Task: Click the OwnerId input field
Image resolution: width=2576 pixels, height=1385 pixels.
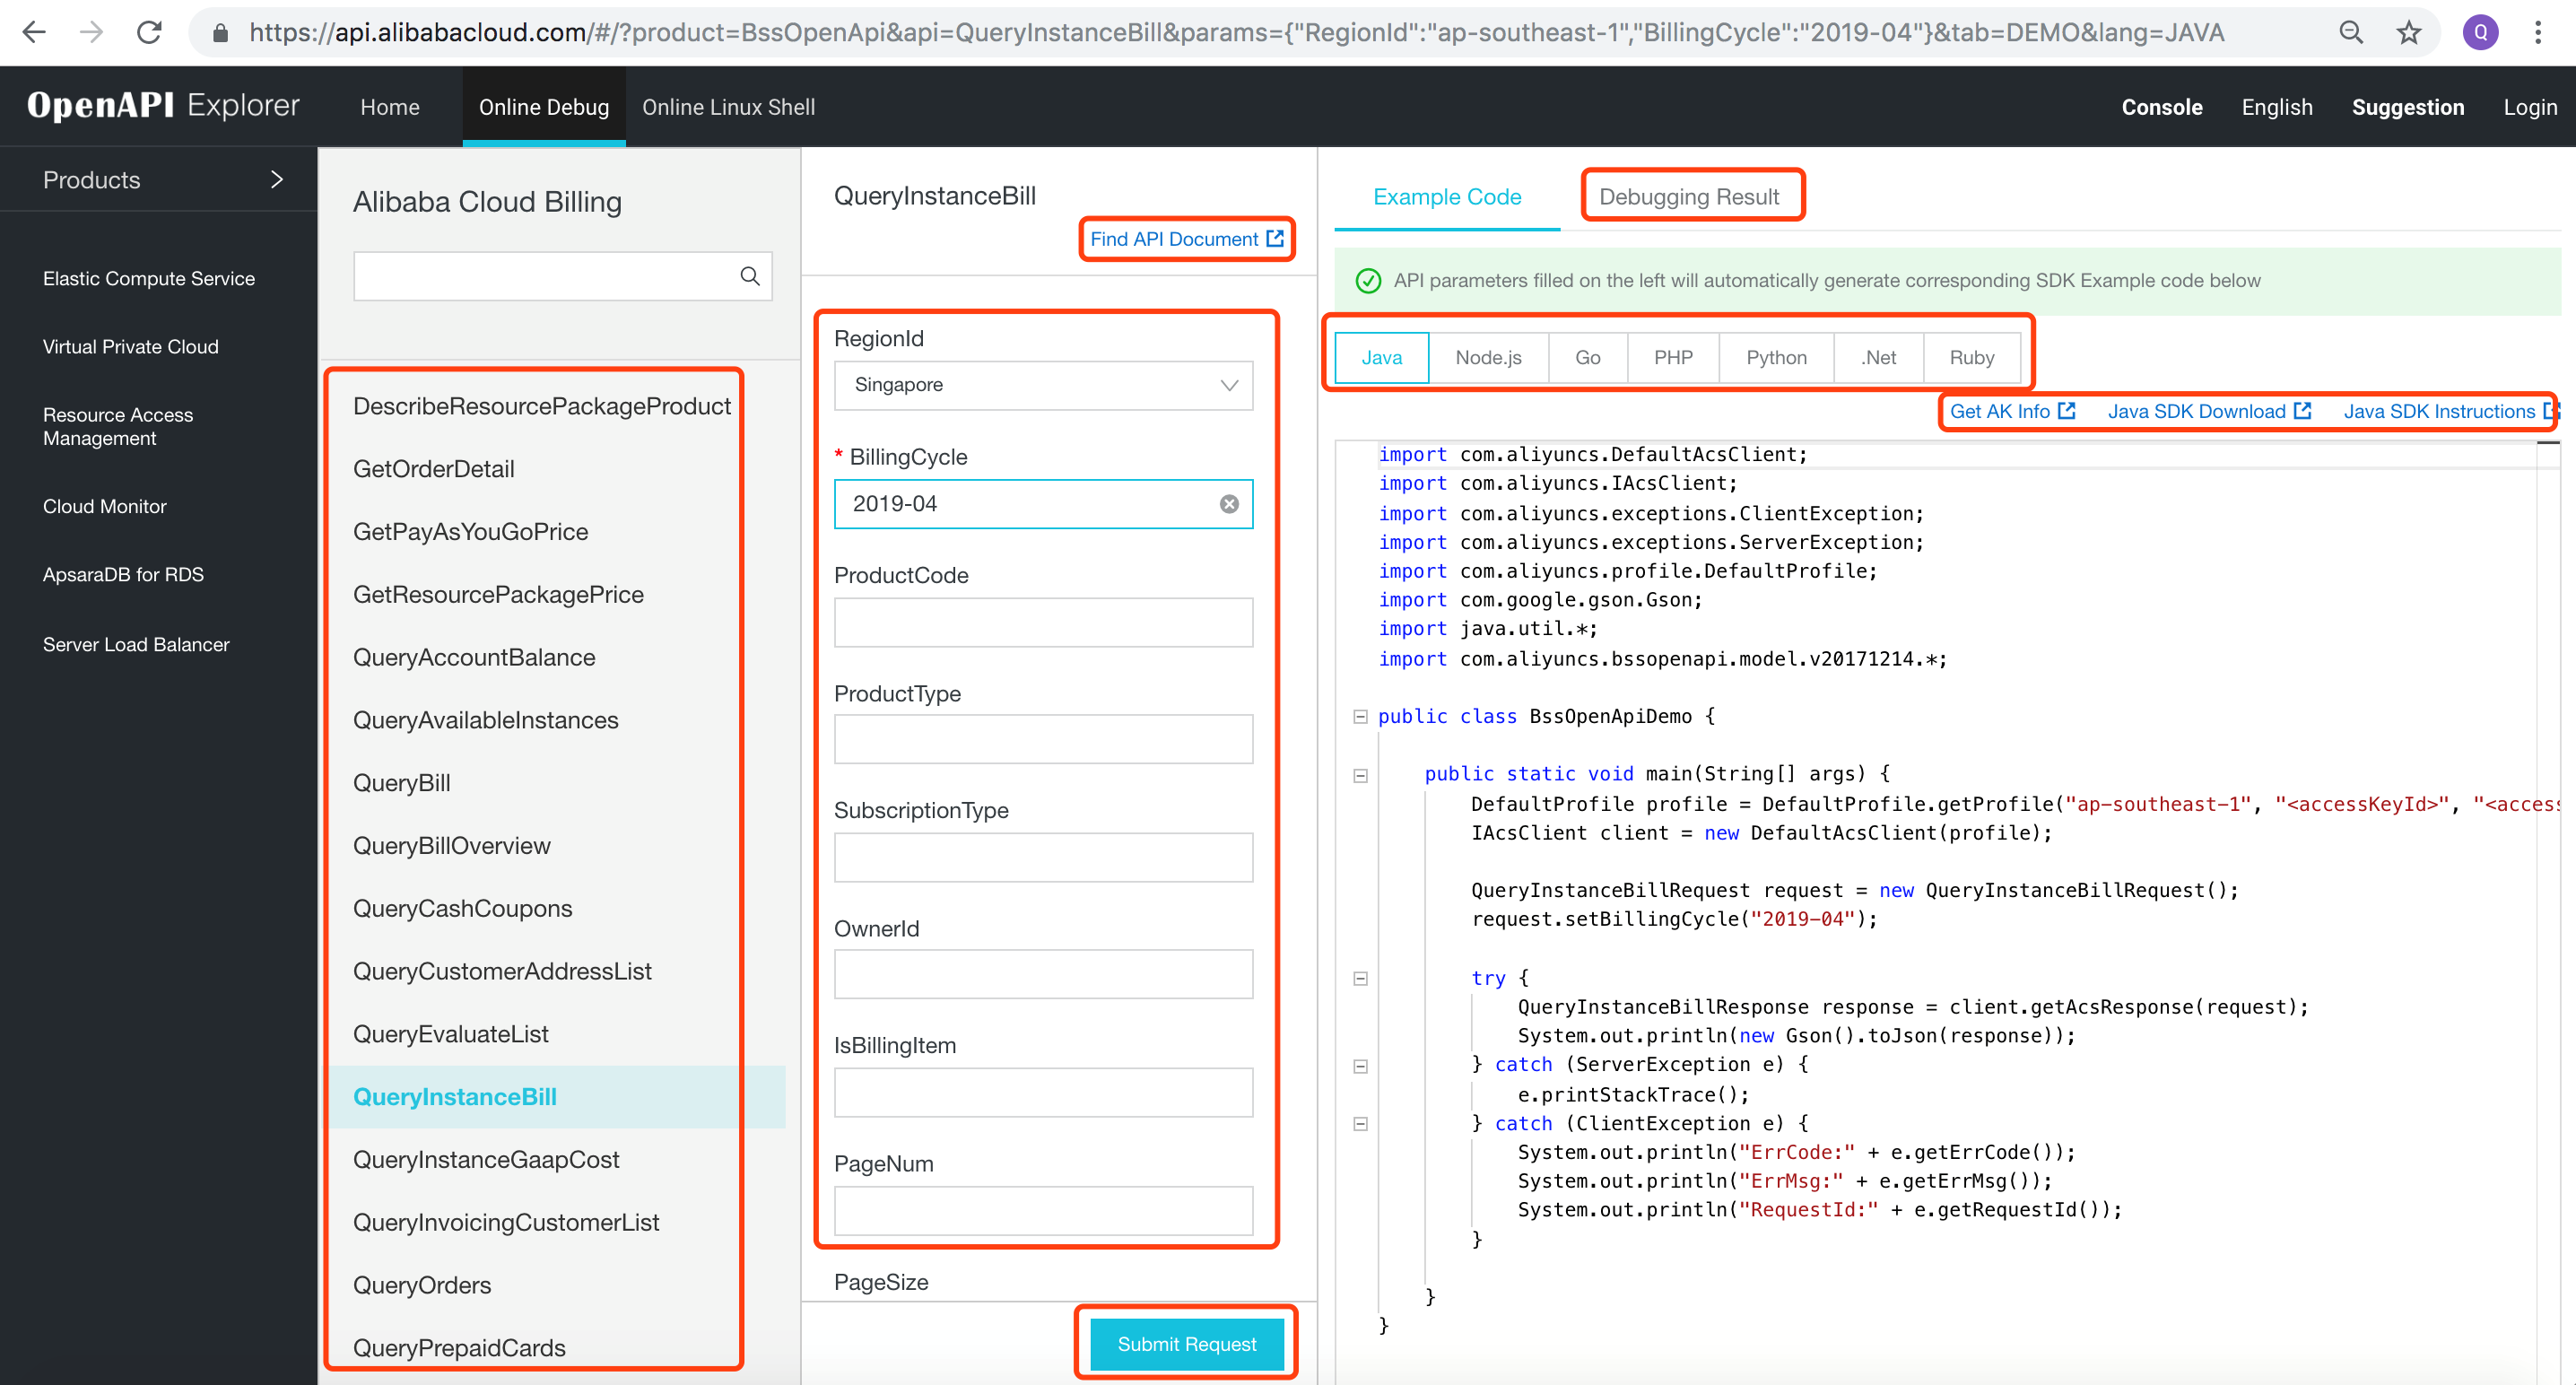Action: click(1043, 974)
